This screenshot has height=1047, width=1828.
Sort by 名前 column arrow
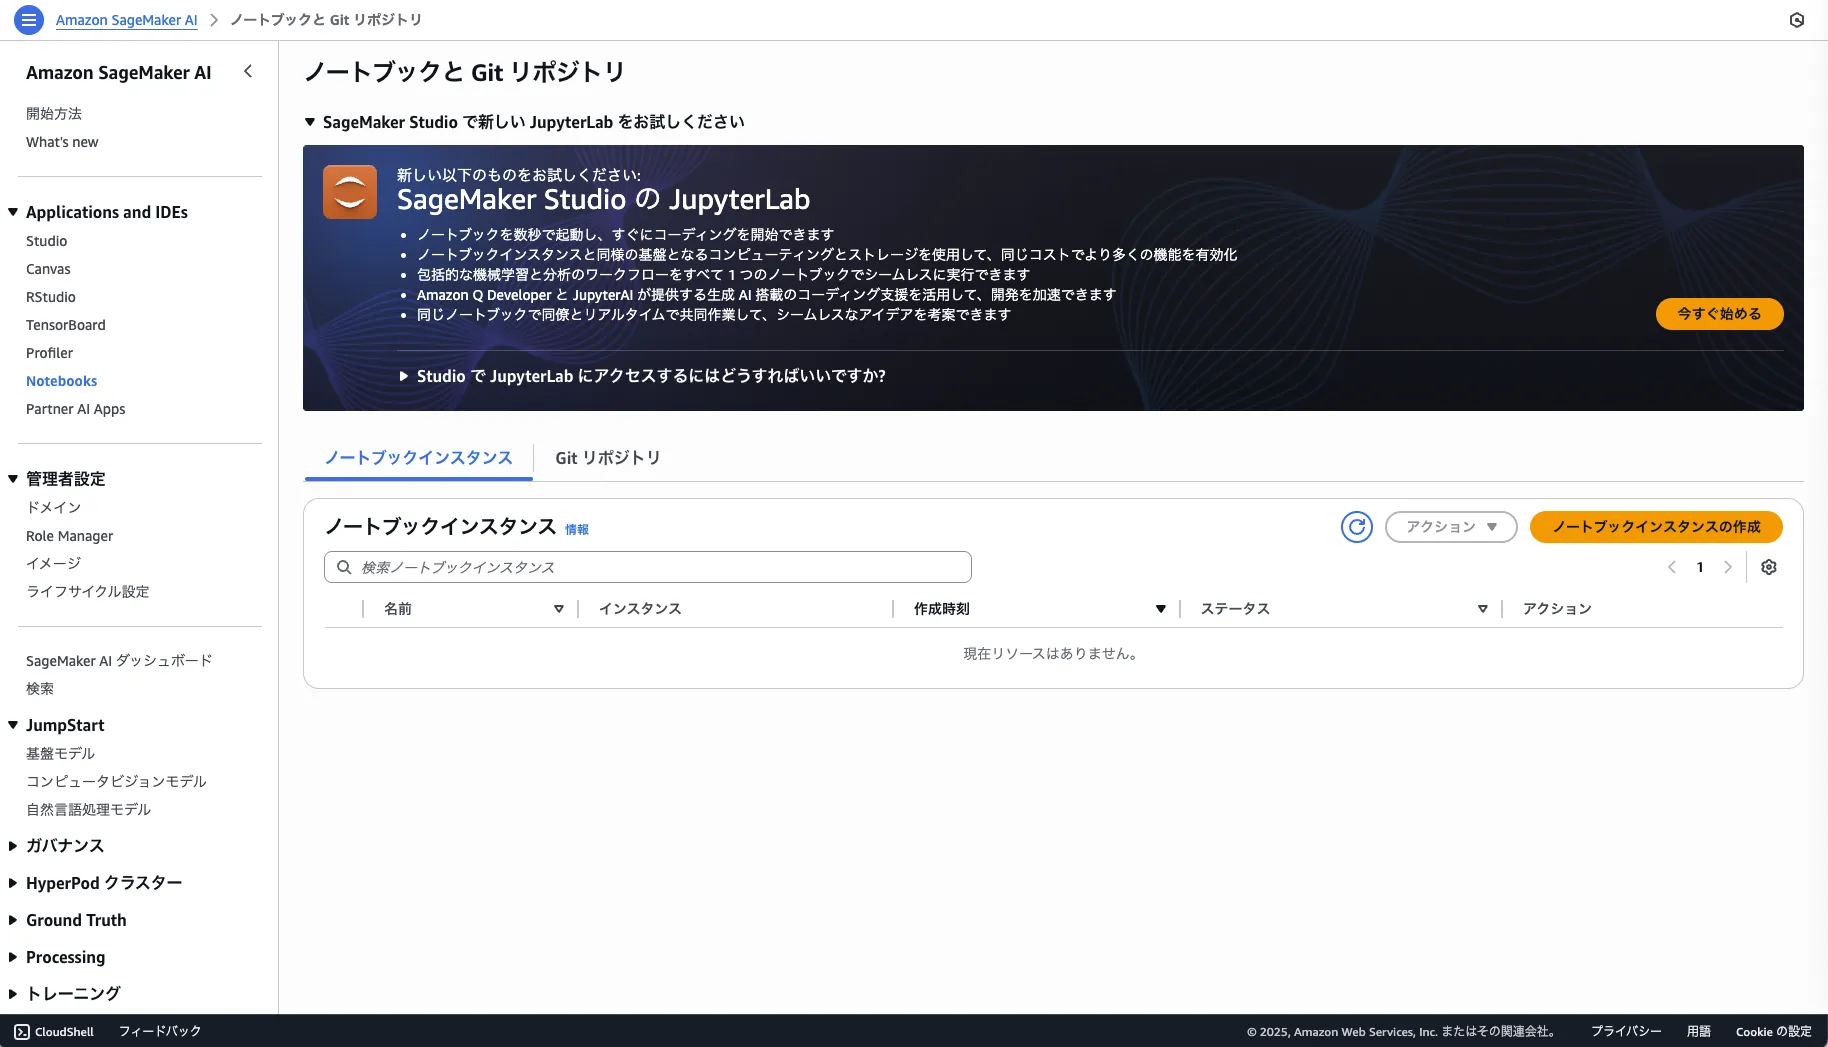pos(559,609)
